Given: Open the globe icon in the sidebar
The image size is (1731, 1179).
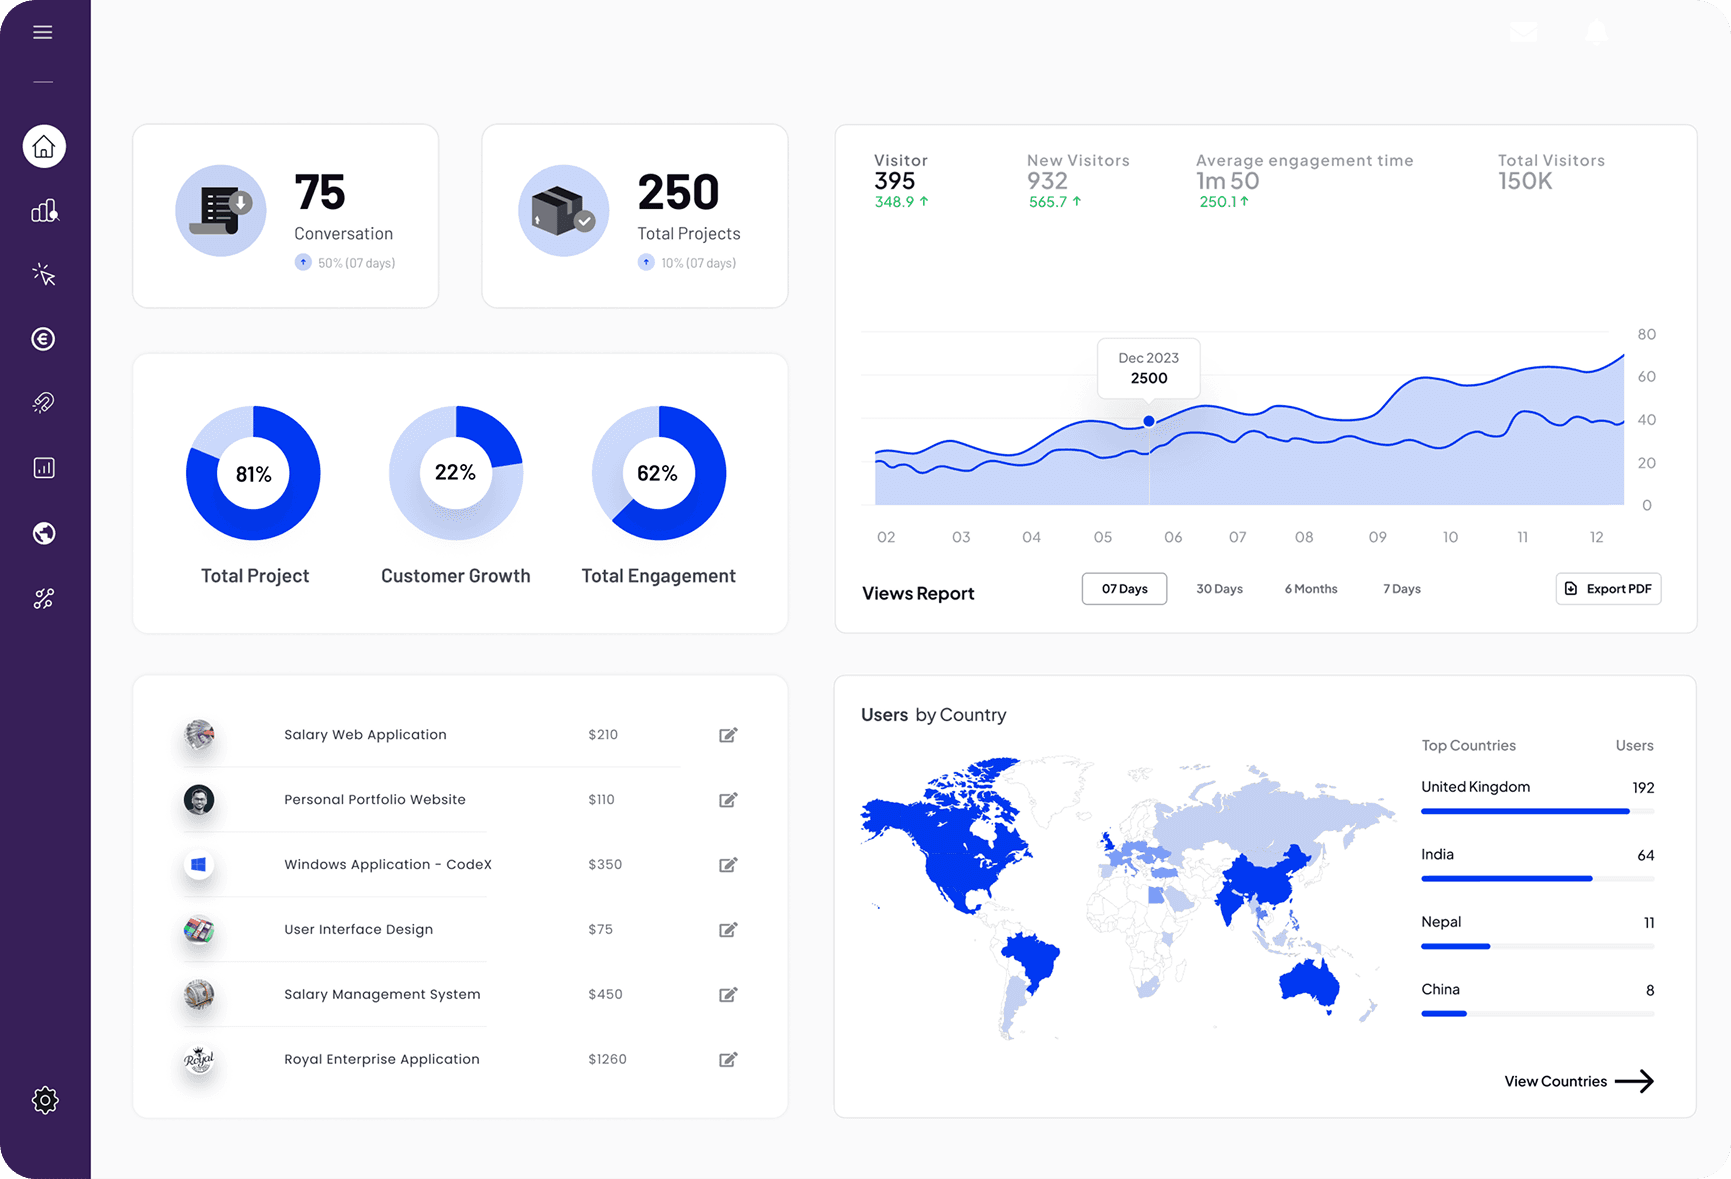Looking at the screenshot, I should point(44,533).
